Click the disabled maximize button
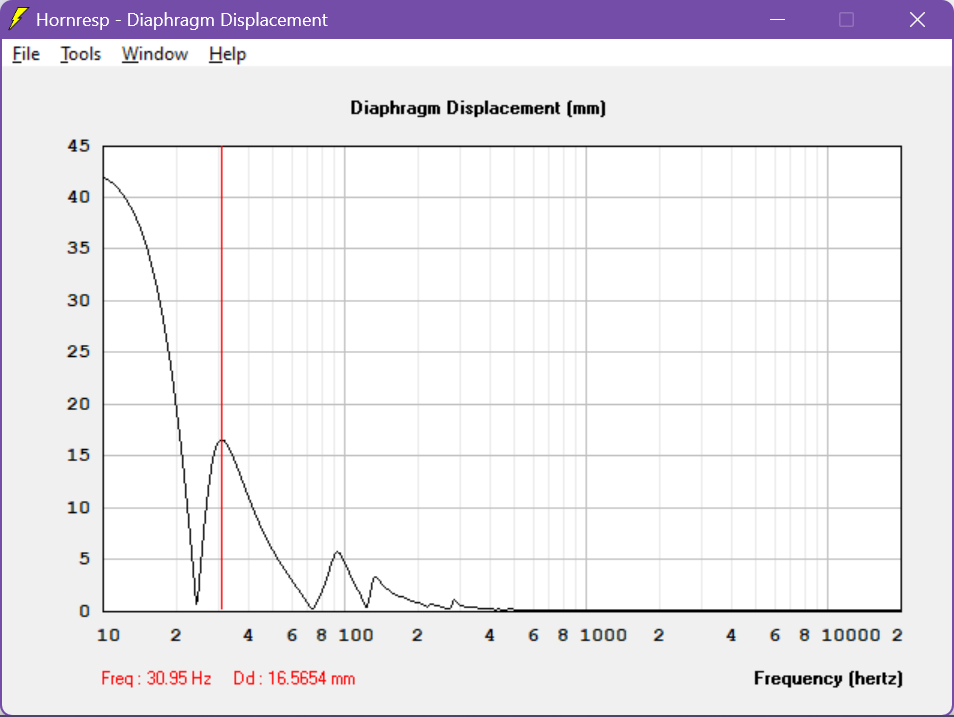Screen dimensions: 954x717 846,19
